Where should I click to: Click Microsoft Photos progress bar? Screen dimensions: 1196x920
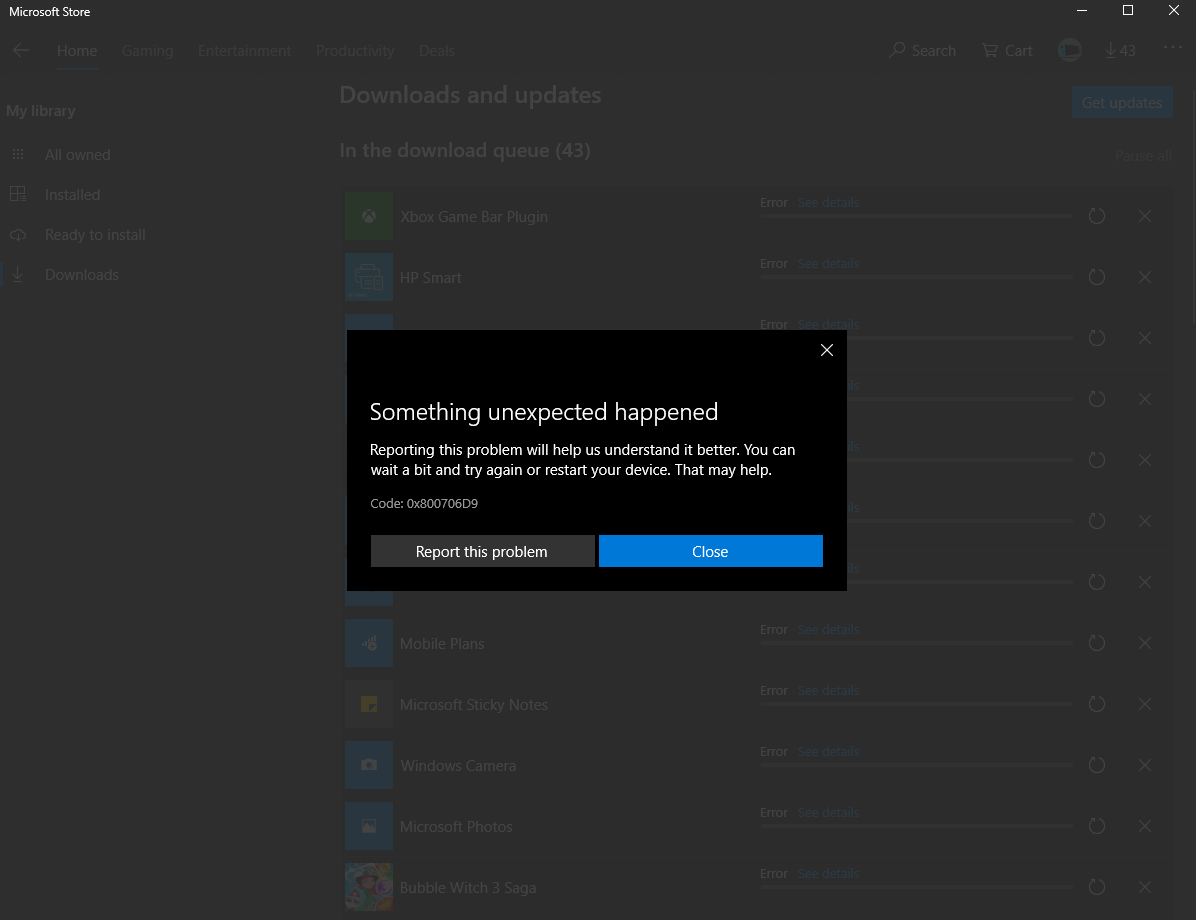[x=916, y=826]
